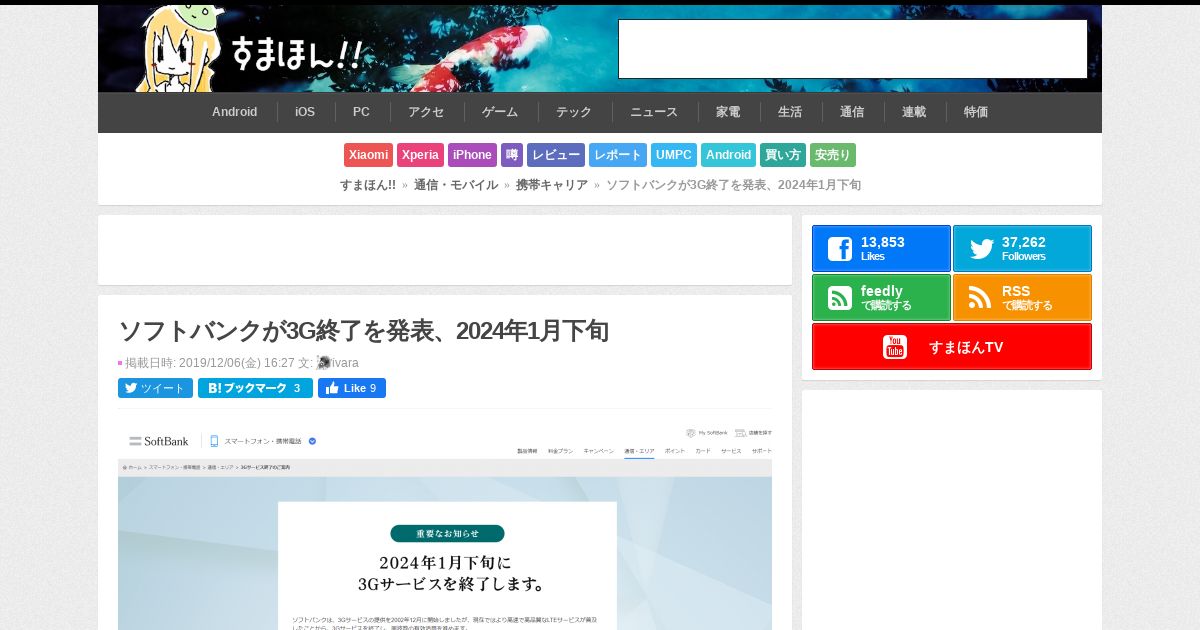This screenshot has width=1200, height=630.
Task: Open the iOS menu item
Action: pyautogui.click(x=305, y=112)
